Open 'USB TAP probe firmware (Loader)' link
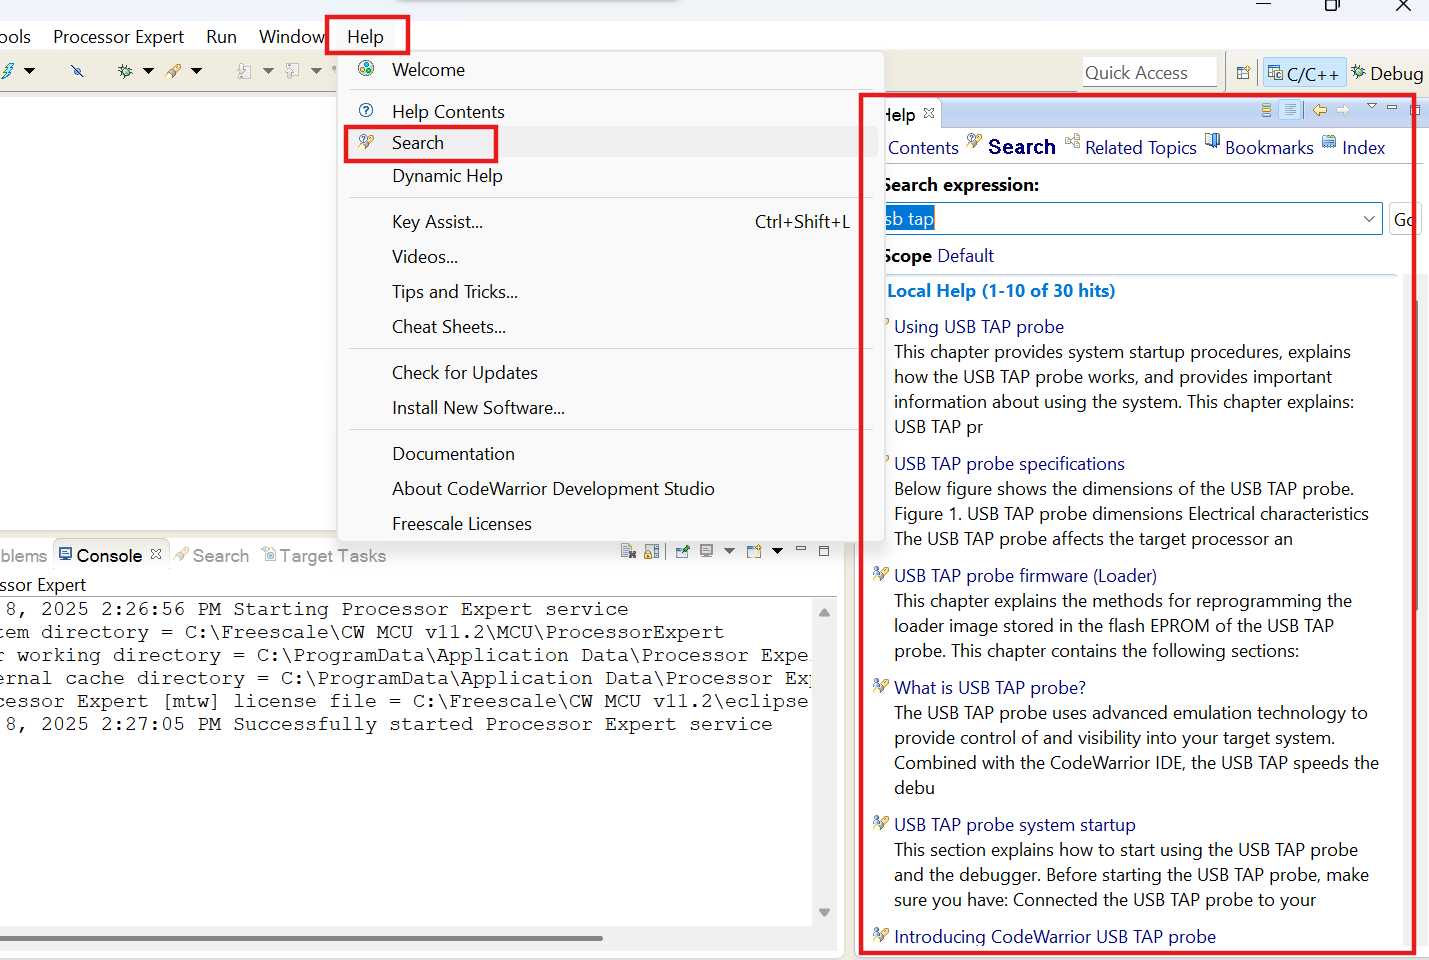 click(x=1025, y=576)
